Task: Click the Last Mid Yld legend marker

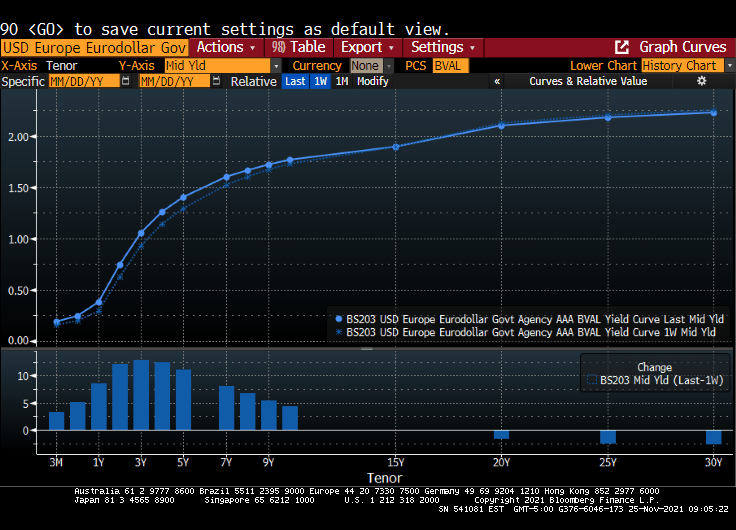Action: coord(339,319)
